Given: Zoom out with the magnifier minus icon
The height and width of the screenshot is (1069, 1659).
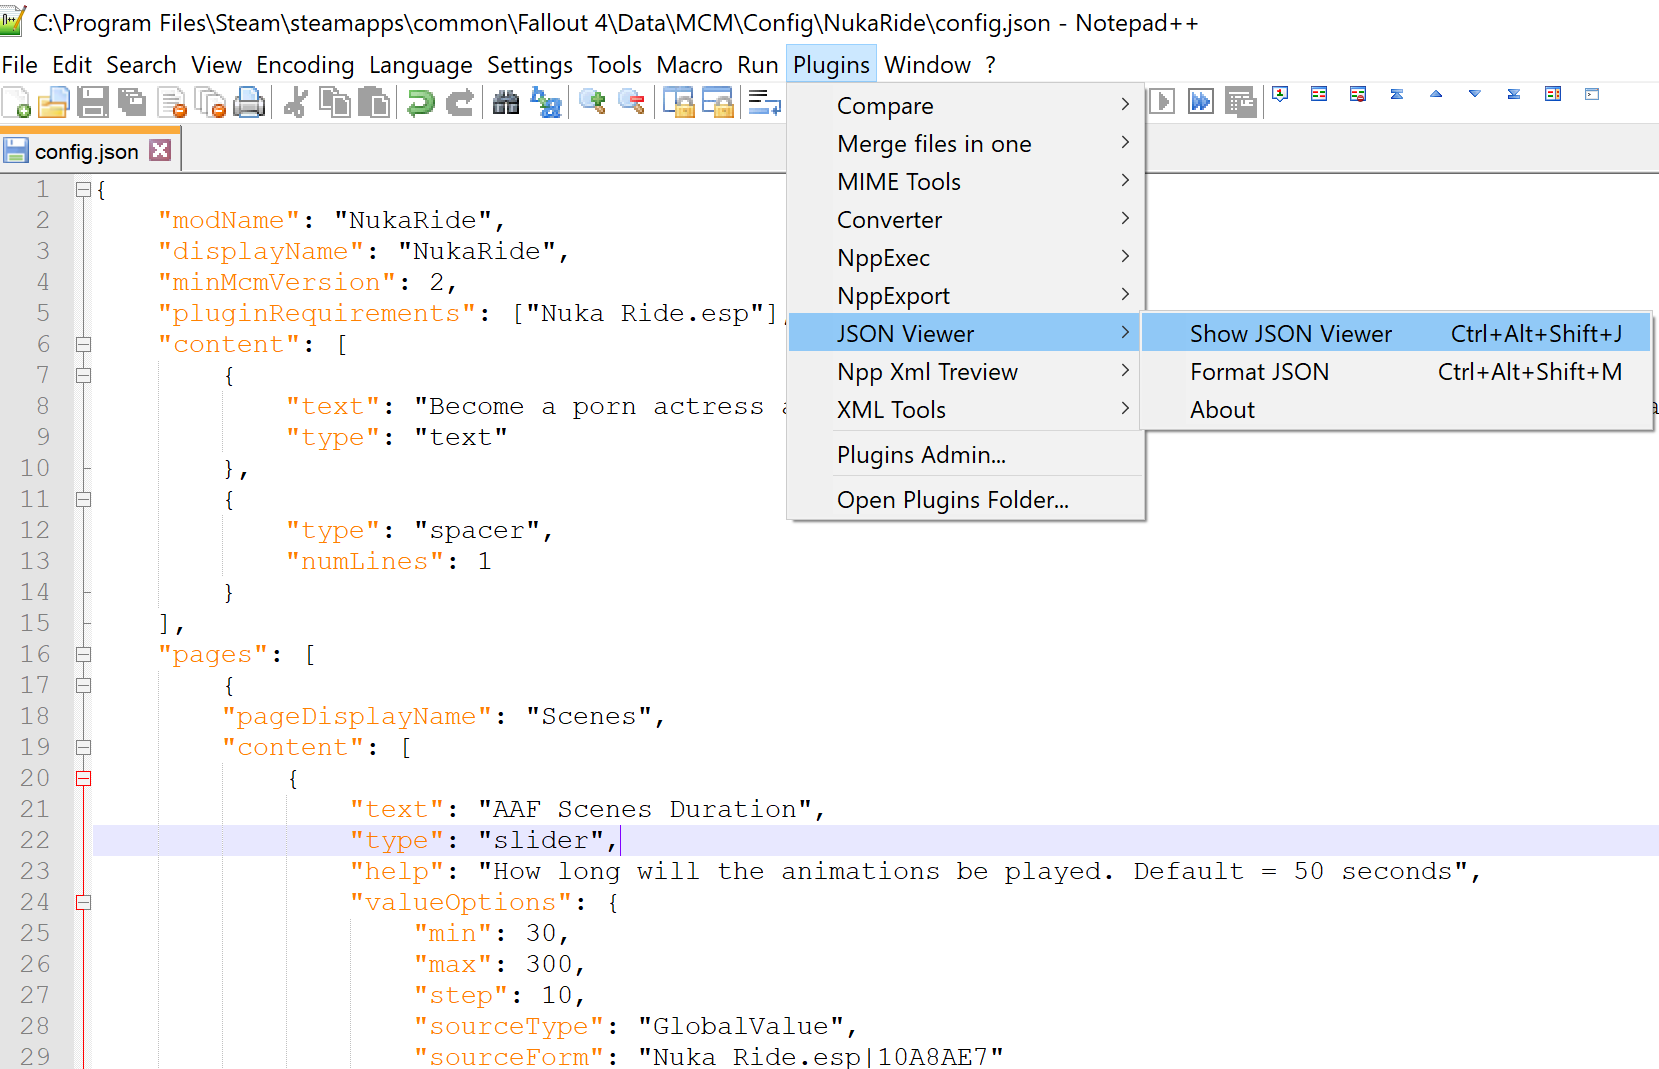Looking at the screenshot, I should point(631,102).
